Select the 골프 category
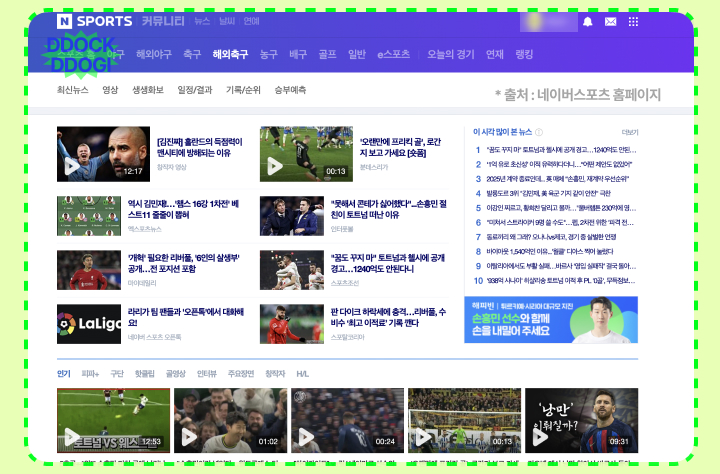720x474 pixels. 327,54
